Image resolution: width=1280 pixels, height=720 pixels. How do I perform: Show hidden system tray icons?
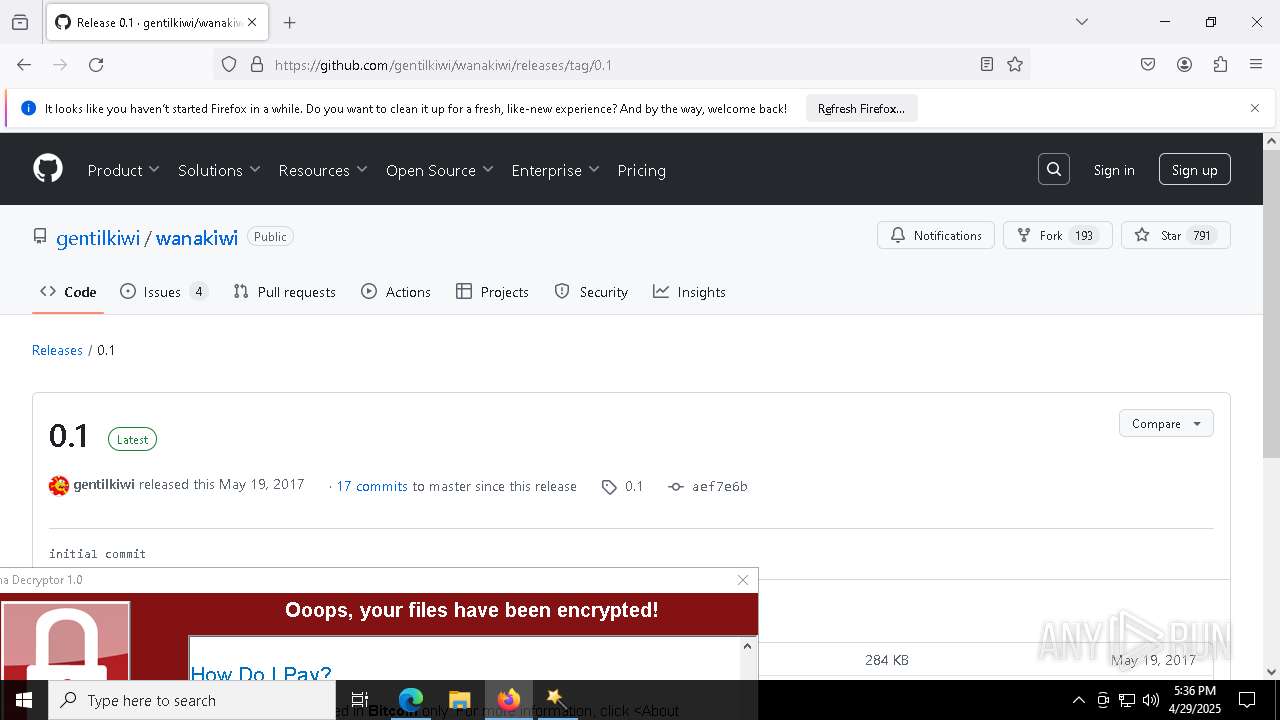click(1079, 700)
